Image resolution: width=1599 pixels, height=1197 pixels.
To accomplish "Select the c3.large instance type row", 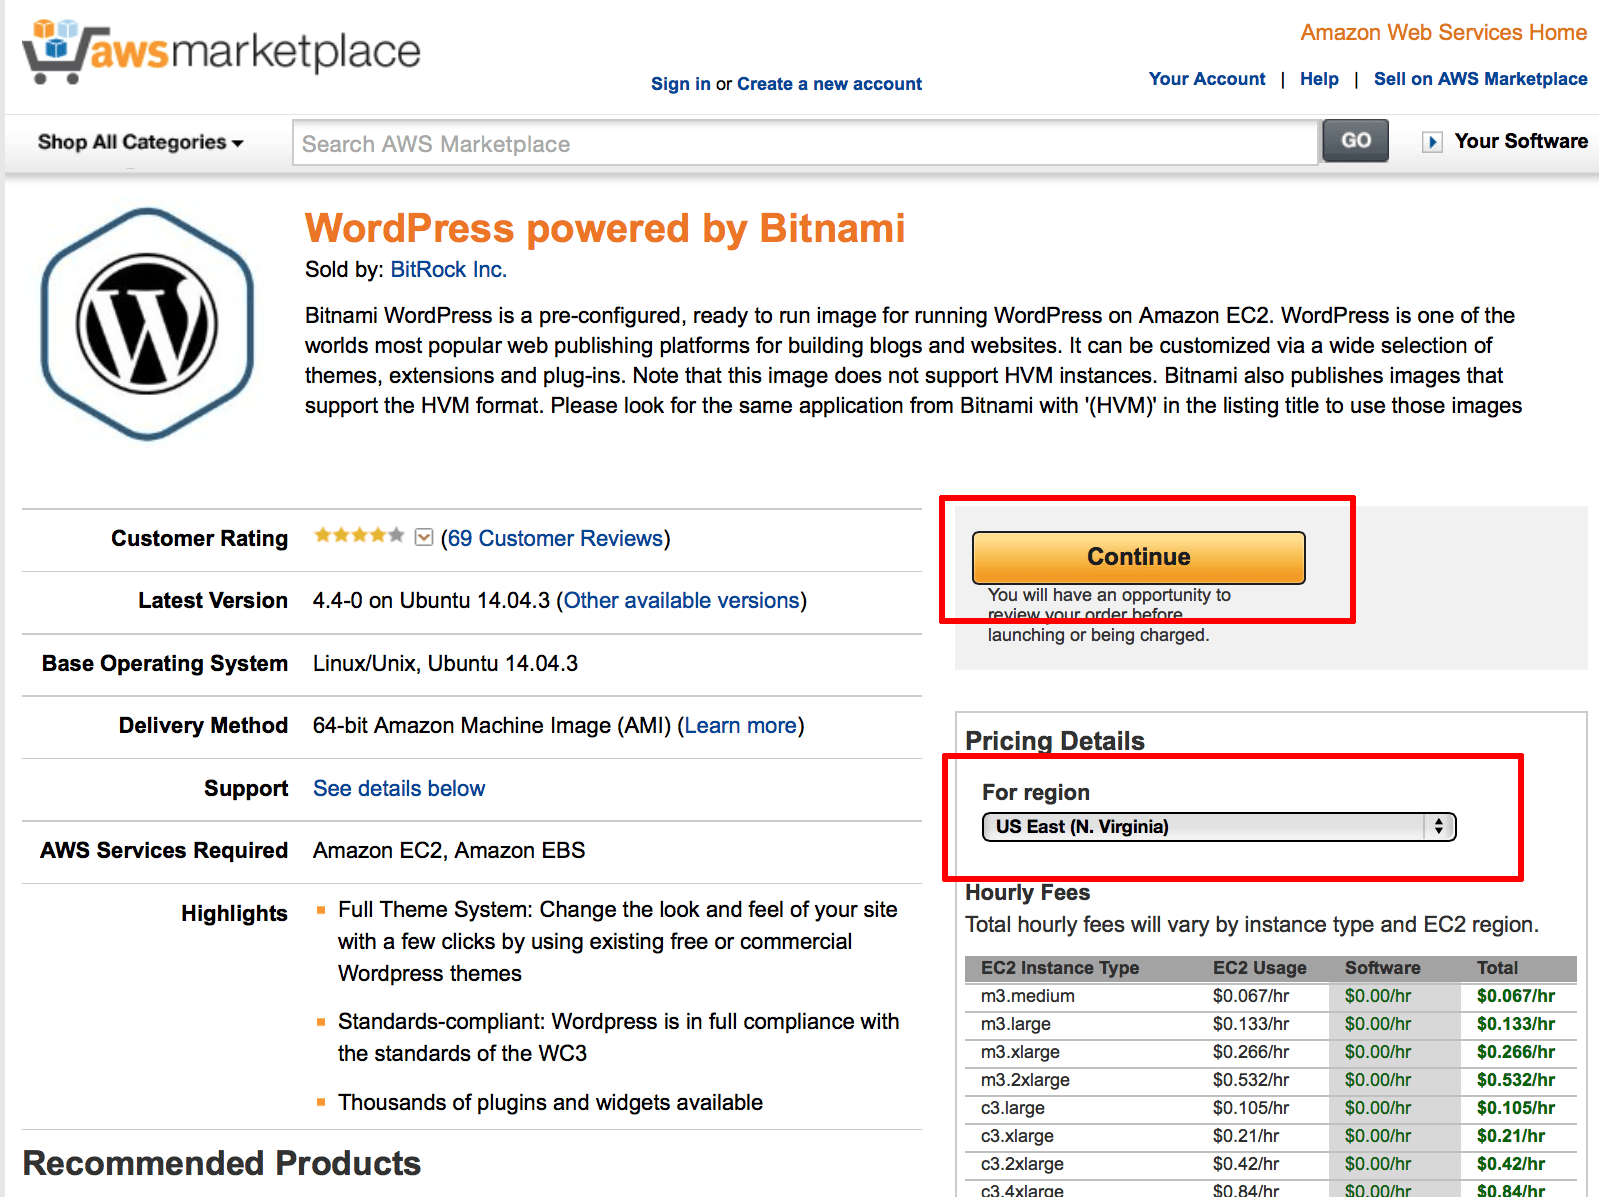I will pos(1271,1108).
